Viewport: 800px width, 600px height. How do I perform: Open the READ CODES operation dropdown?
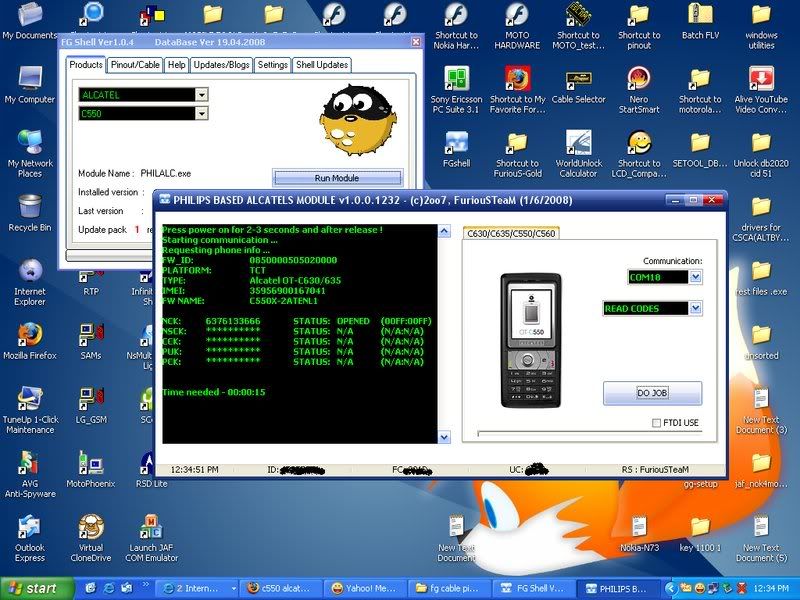pos(695,308)
